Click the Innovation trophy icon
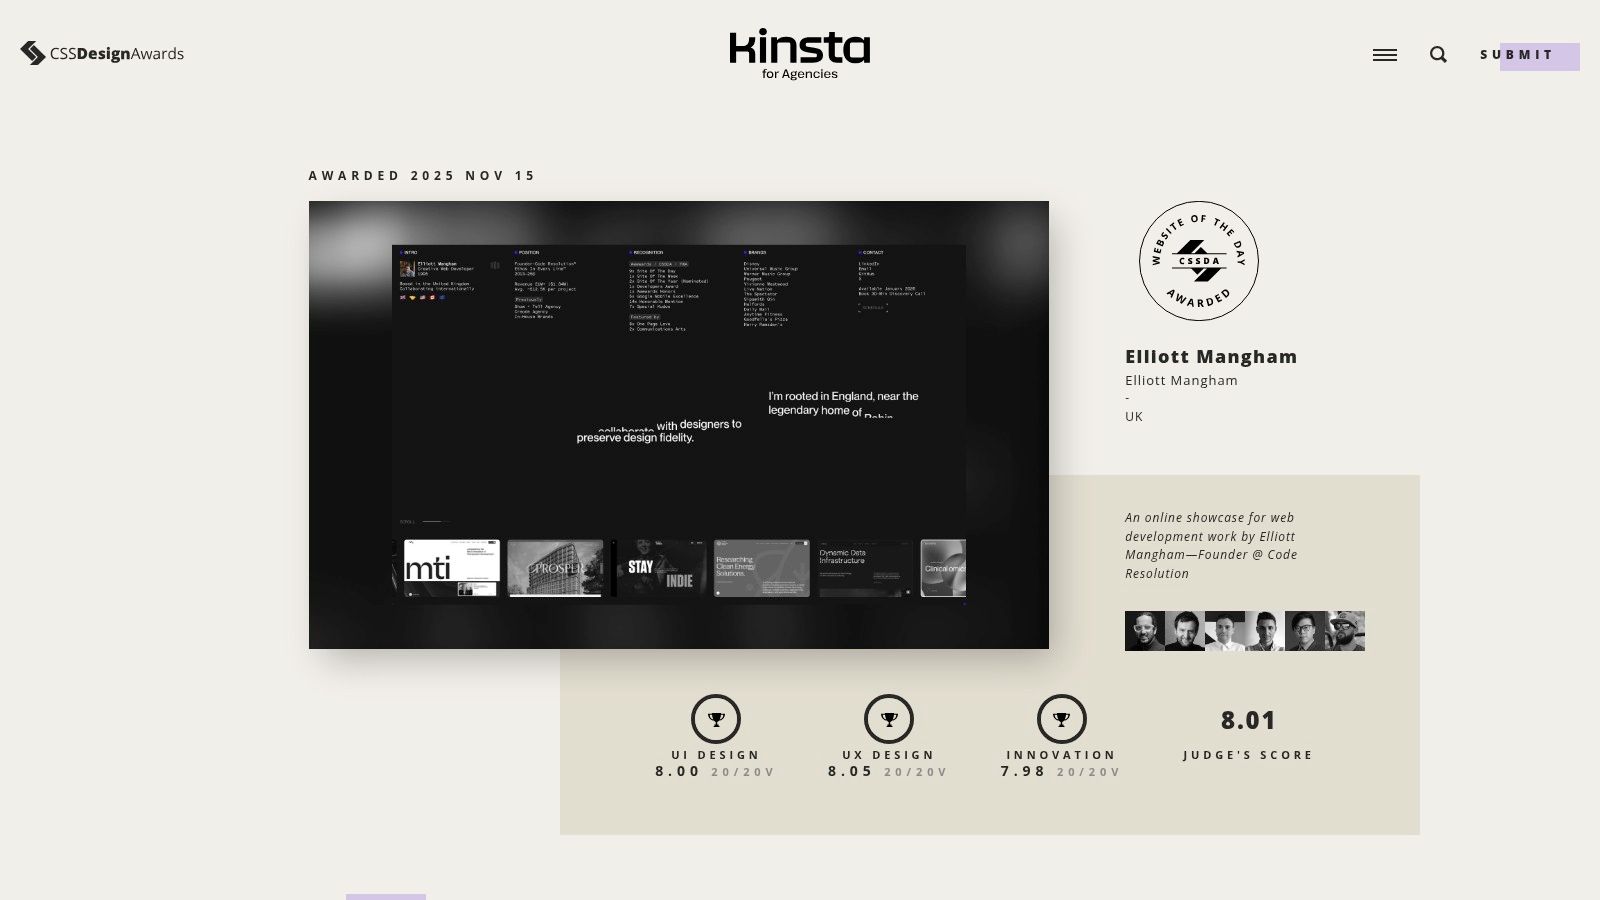The image size is (1600, 900). tap(1062, 718)
